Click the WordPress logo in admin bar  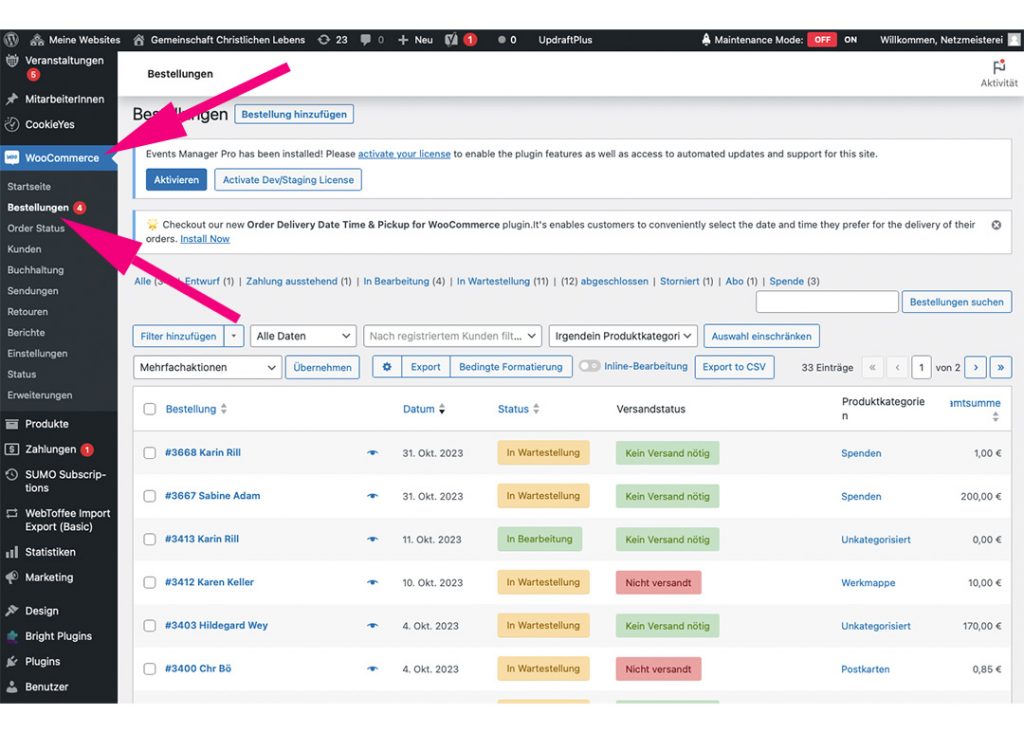pyautogui.click(x=11, y=40)
